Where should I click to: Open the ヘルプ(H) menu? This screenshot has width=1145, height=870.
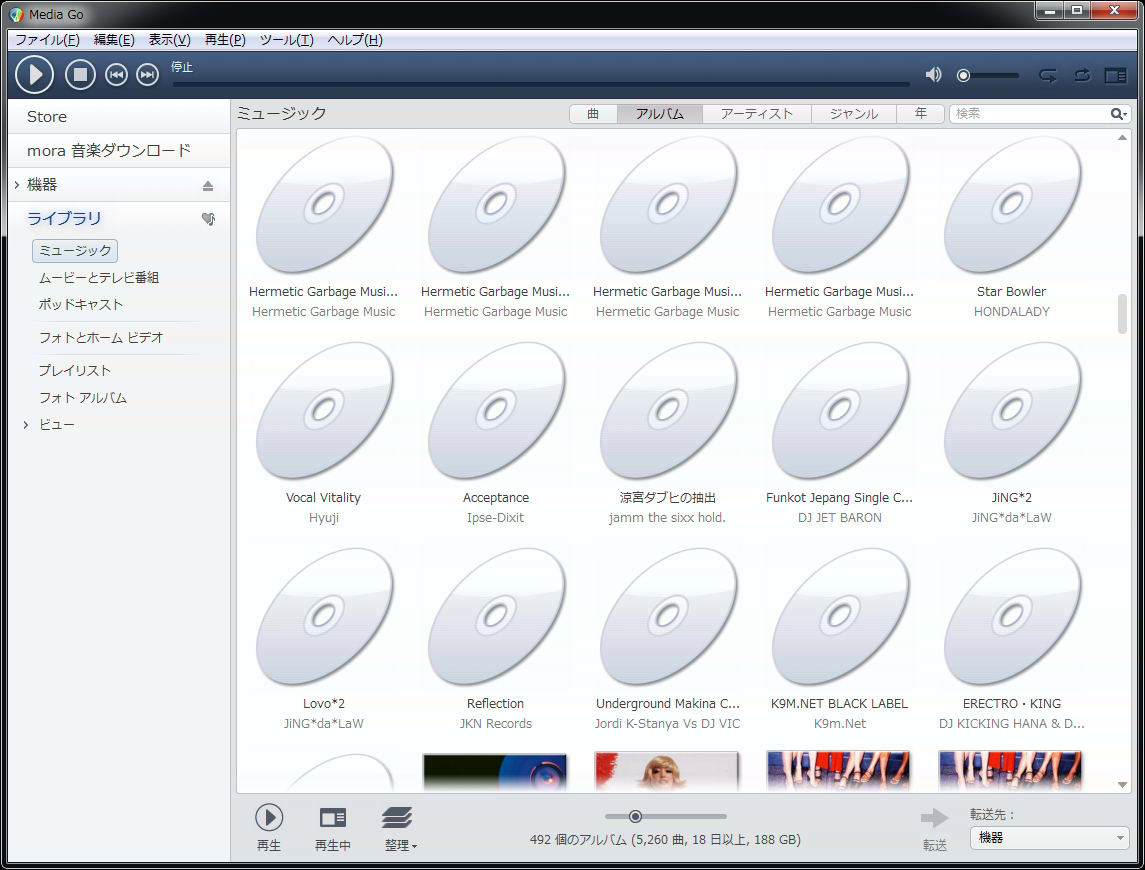(355, 39)
